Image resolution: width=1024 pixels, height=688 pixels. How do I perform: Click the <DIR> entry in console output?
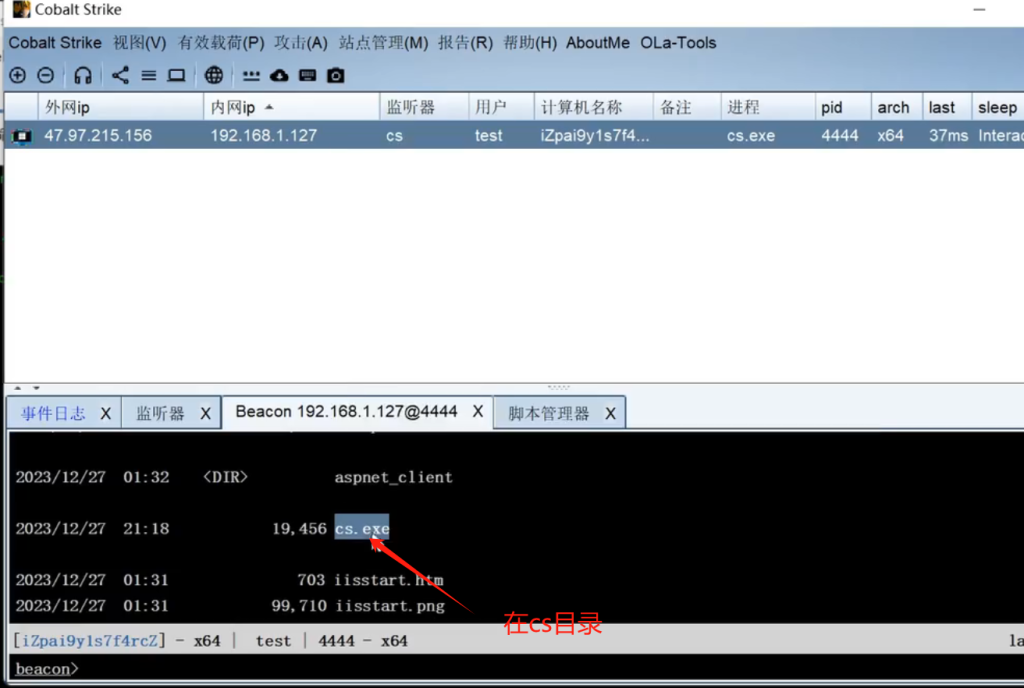(x=225, y=477)
